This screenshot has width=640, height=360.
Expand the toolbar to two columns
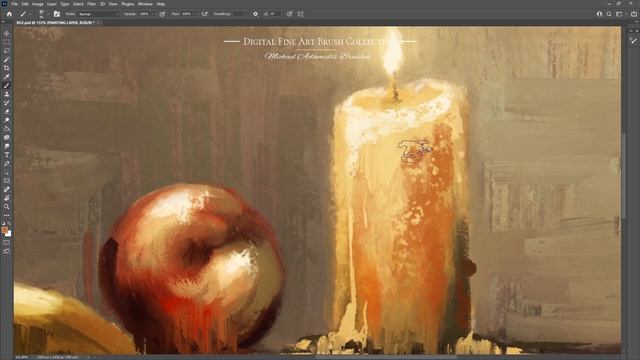click(x=4, y=22)
